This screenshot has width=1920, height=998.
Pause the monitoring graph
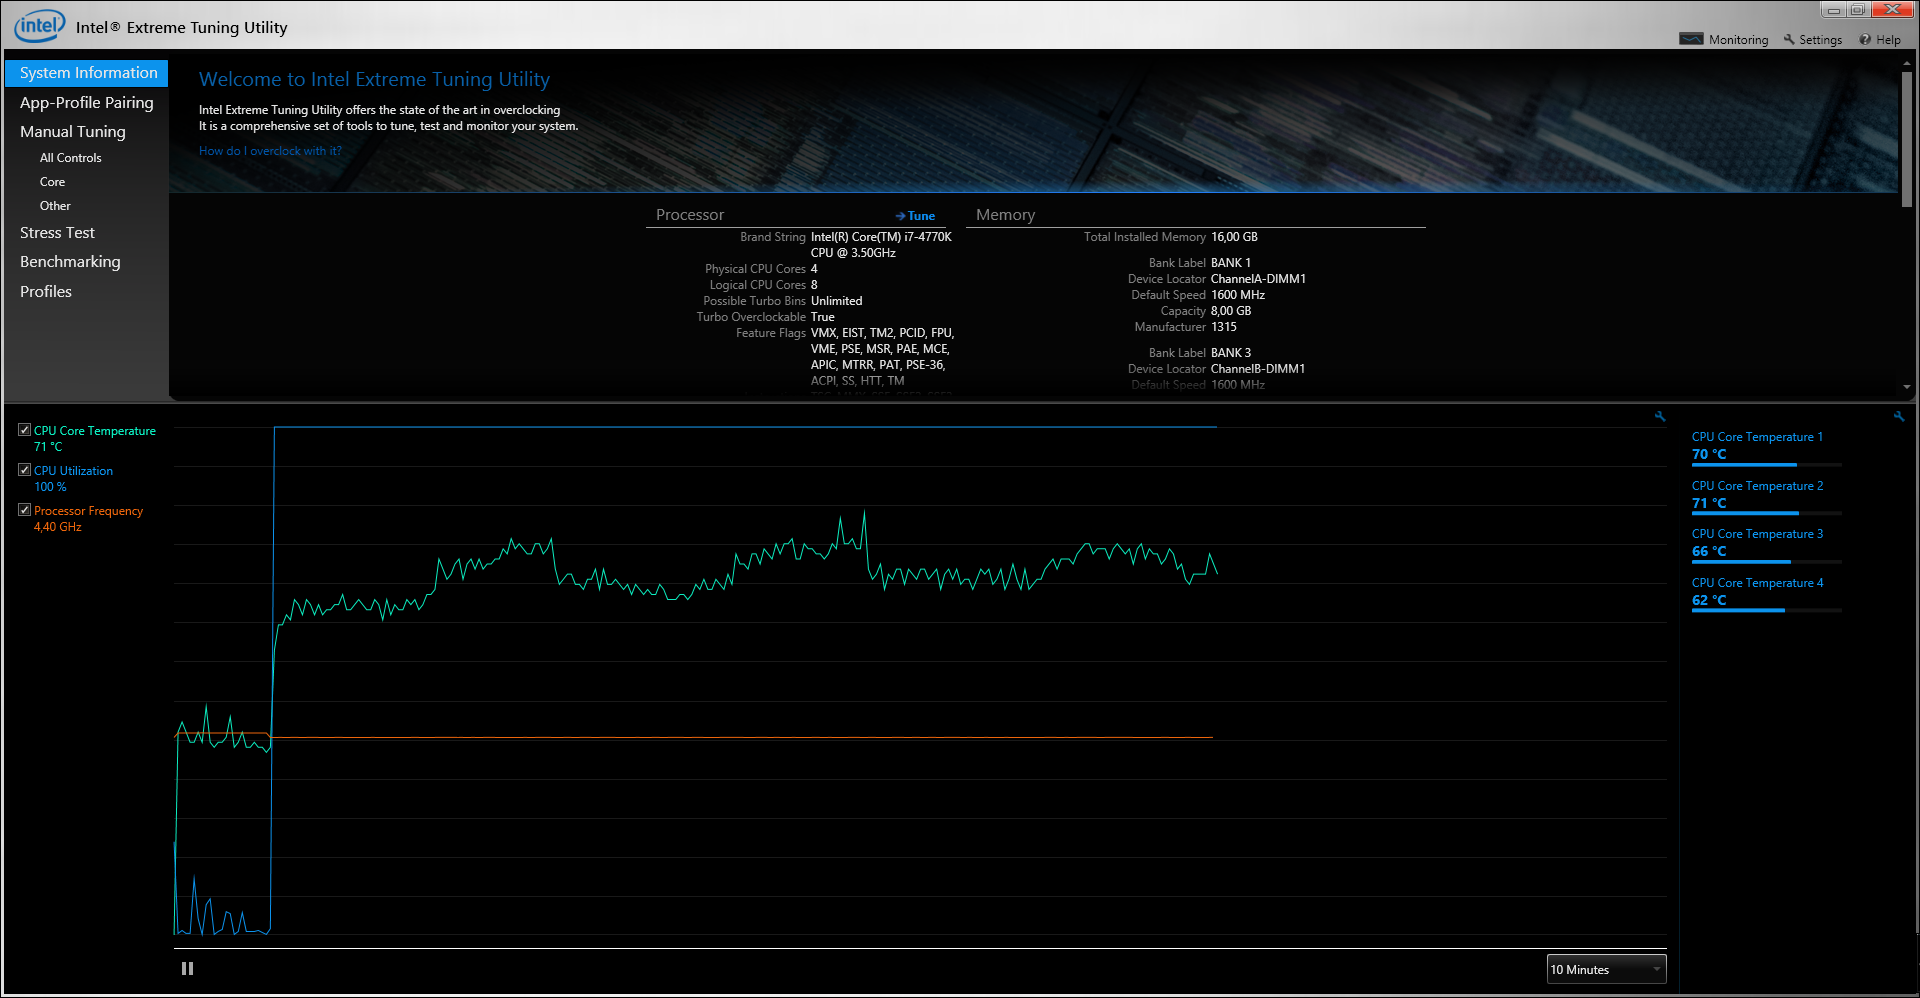tap(187, 968)
